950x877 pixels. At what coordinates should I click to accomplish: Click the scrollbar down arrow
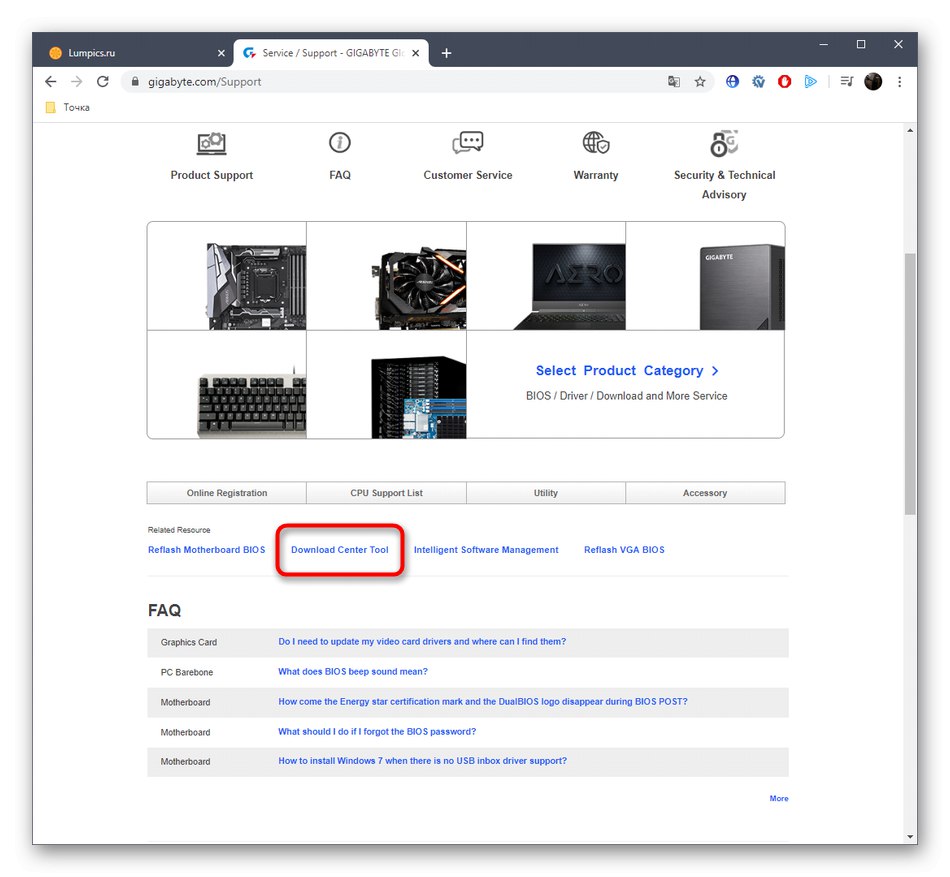click(910, 836)
